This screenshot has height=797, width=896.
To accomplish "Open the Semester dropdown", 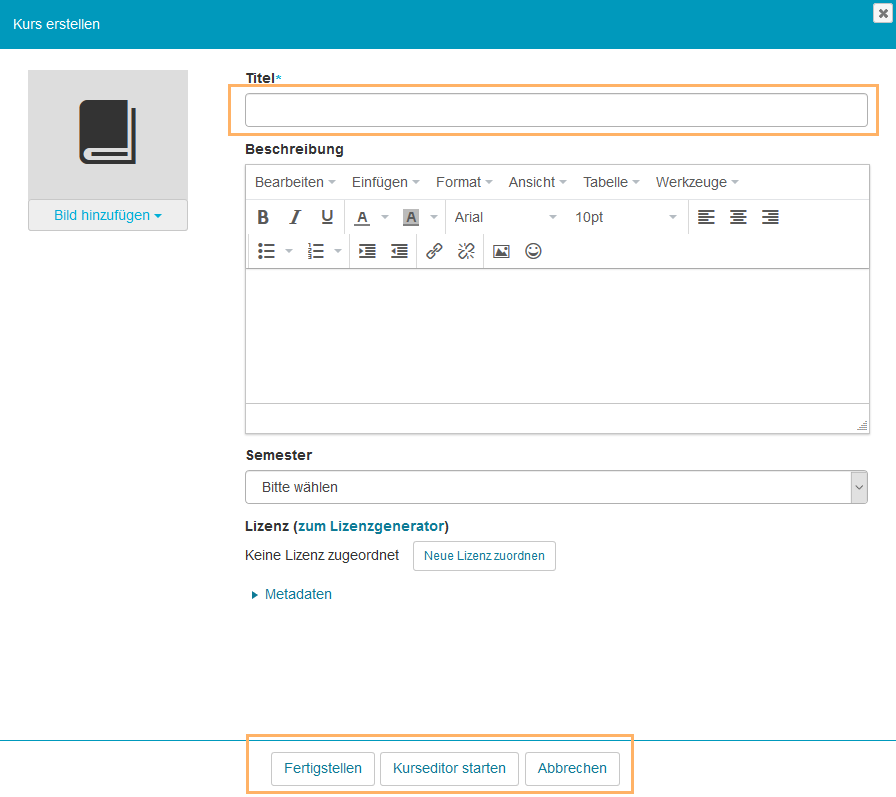I will [557, 487].
